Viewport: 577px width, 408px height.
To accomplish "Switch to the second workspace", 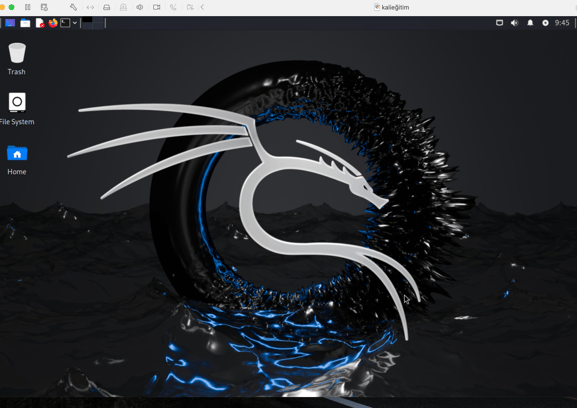I will point(98,23).
